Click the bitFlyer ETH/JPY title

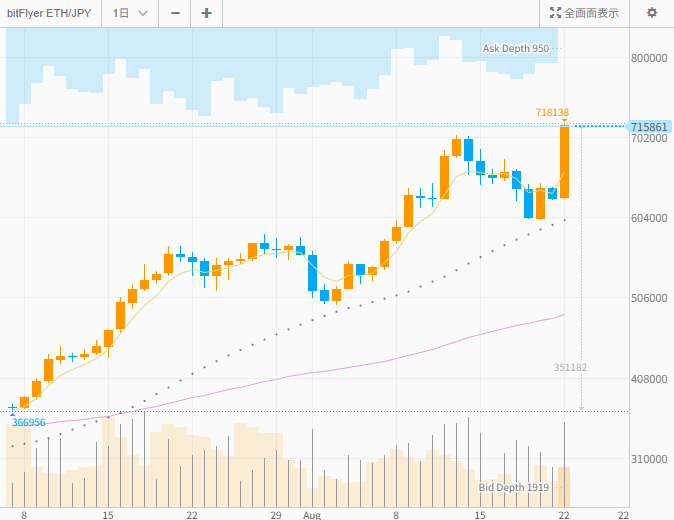click(x=49, y=13)
